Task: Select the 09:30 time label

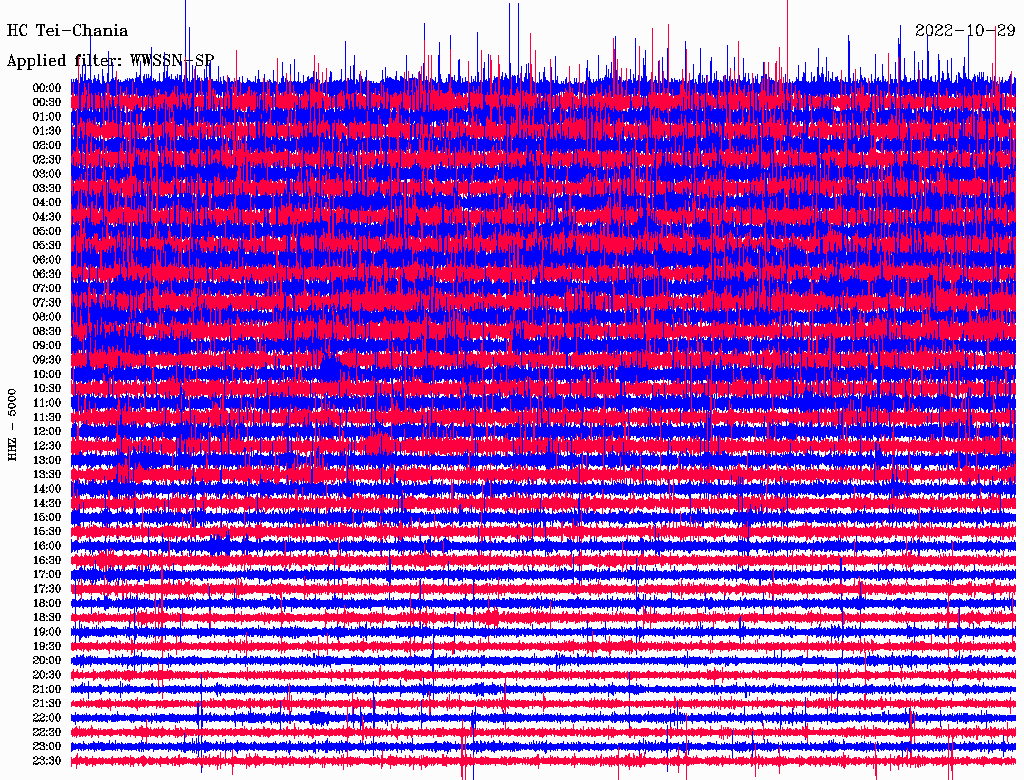Action: coord(47,360)
